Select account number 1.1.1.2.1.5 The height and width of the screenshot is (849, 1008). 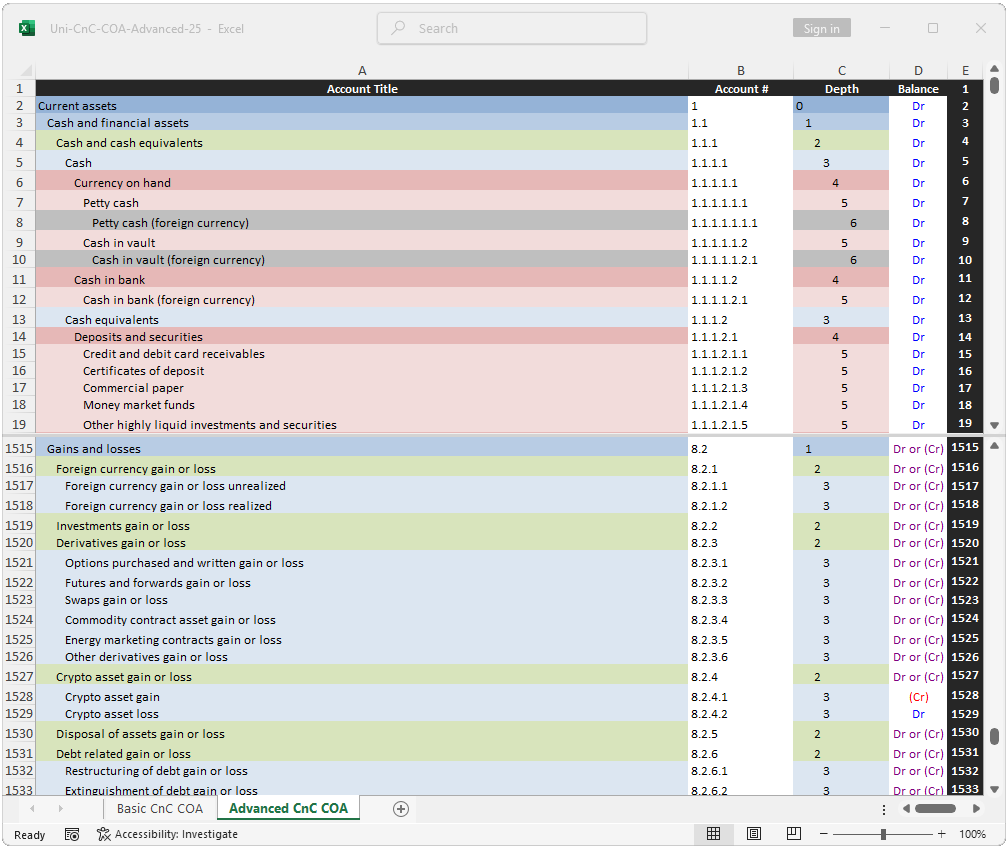(741, 425)
